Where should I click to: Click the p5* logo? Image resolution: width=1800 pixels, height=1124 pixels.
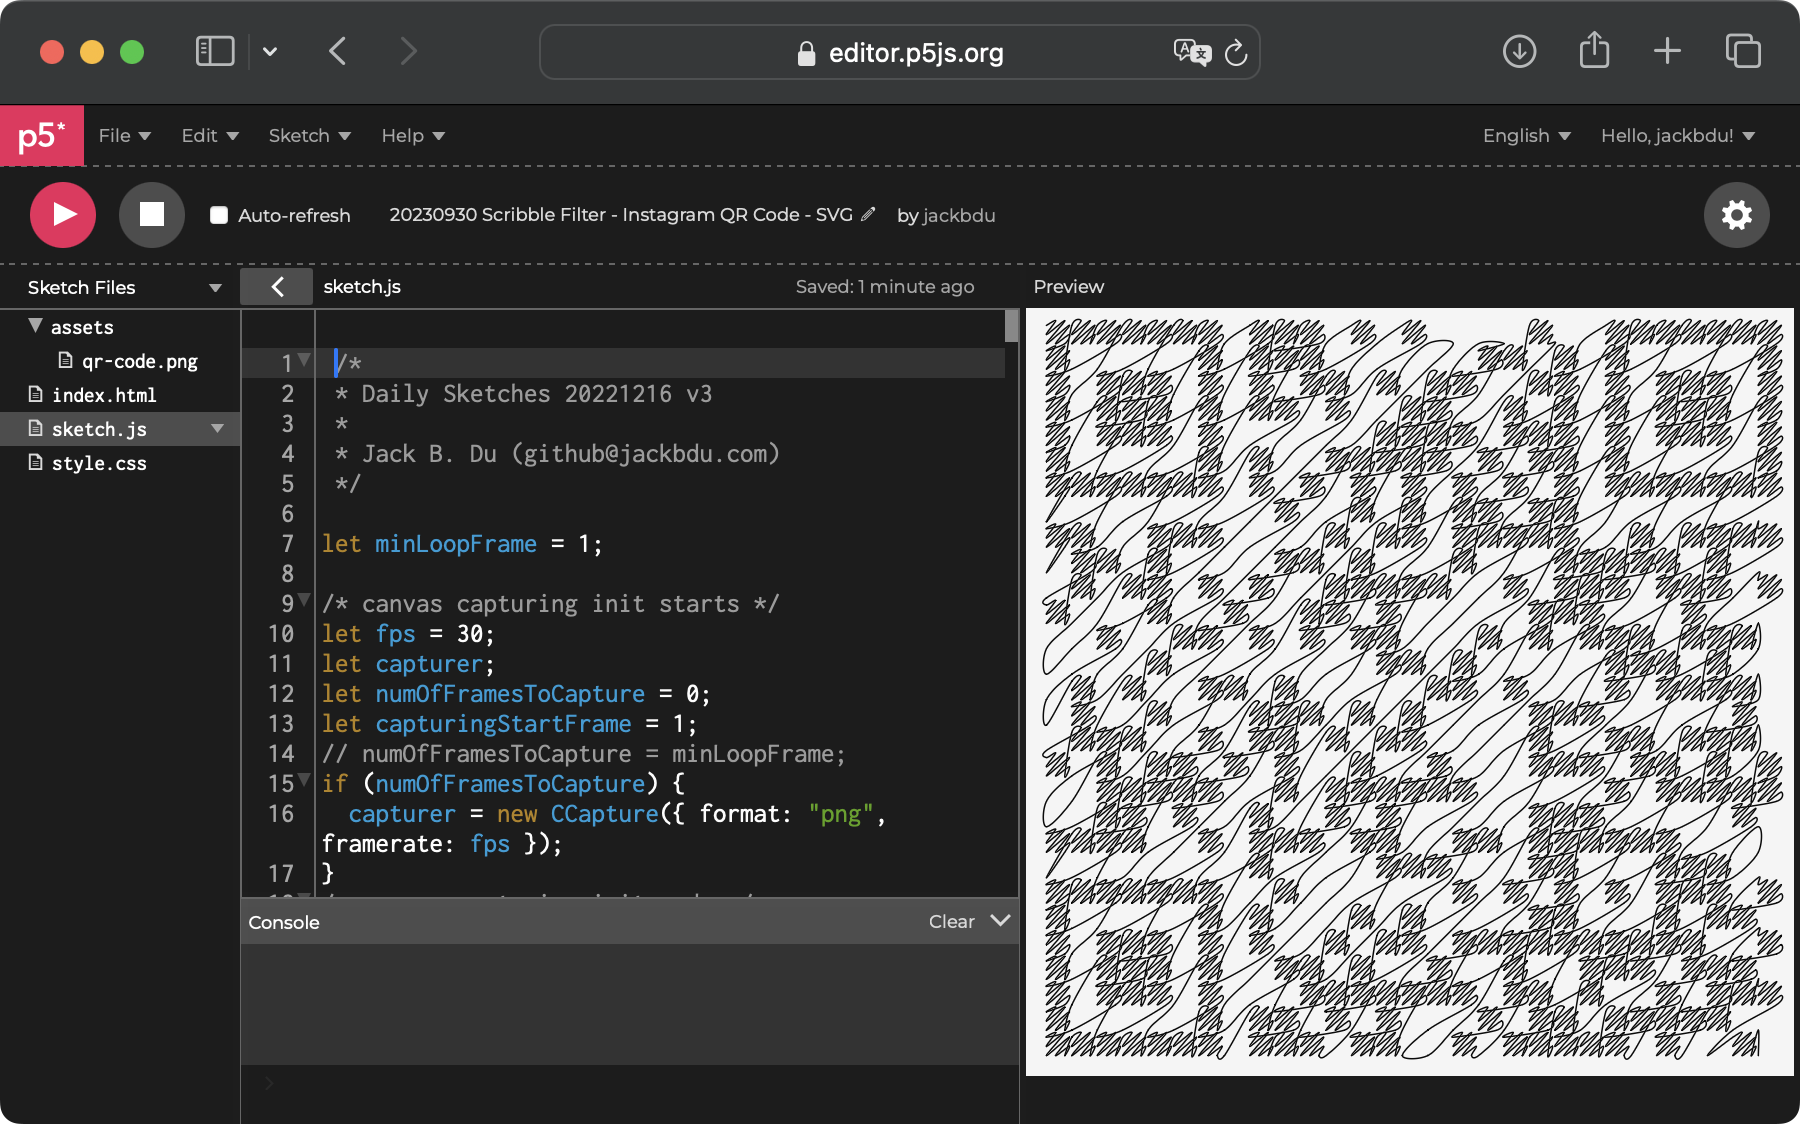pos(42,136)
